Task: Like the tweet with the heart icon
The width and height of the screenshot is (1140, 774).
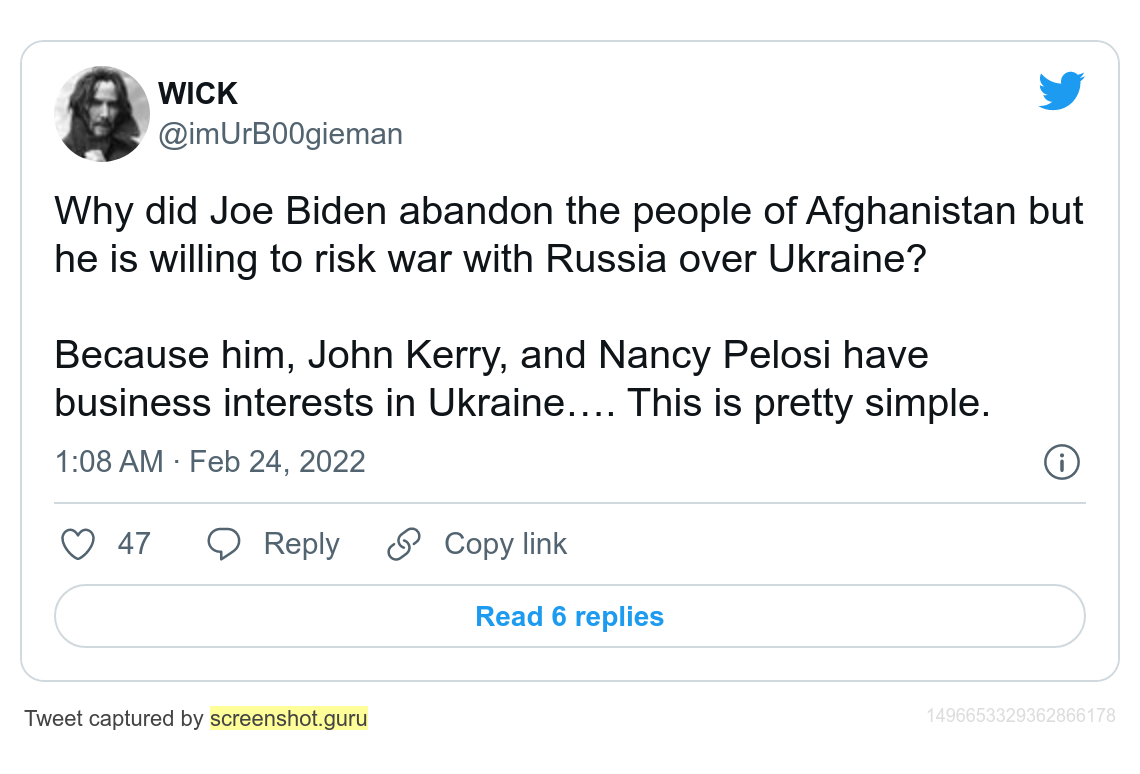Action: coord(78,544)
